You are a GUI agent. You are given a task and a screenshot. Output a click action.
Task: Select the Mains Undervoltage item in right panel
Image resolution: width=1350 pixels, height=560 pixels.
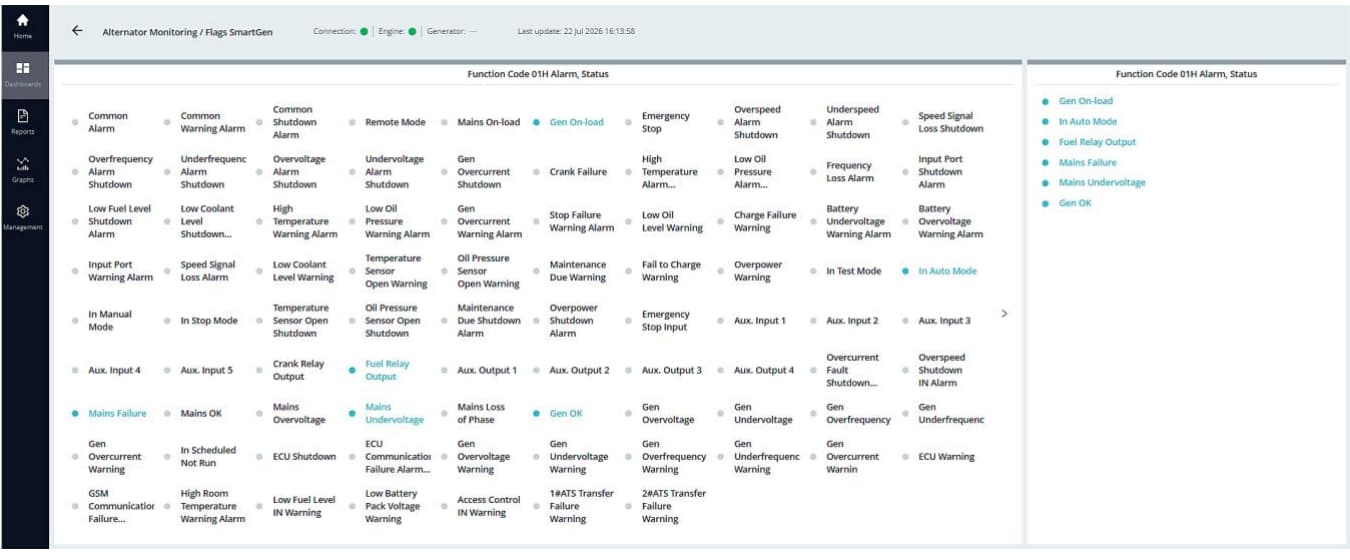pyautogui.click(x=1093, y=182)
